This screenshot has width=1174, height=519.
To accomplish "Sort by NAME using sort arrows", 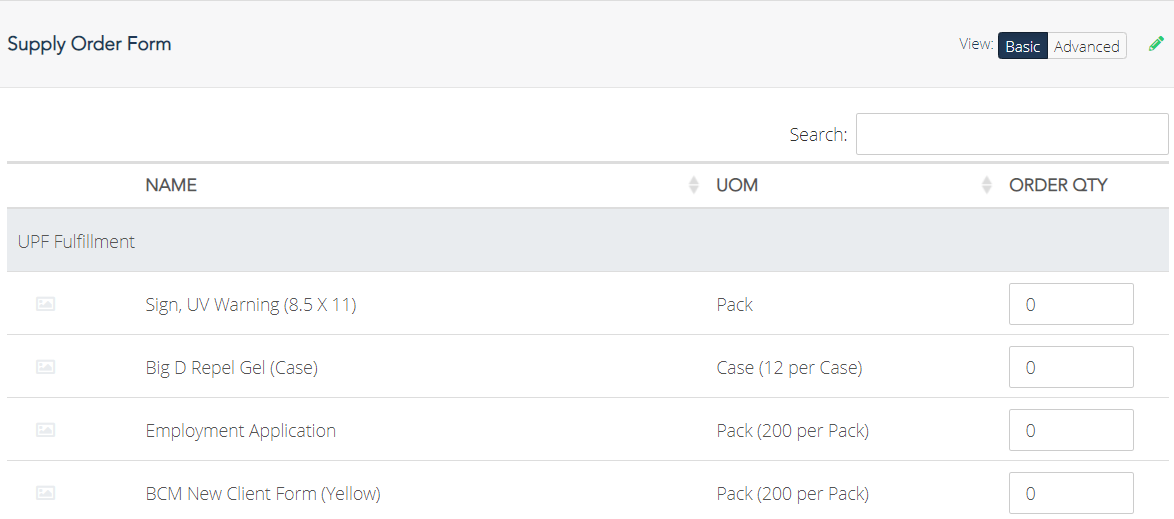I will point(693,185).
